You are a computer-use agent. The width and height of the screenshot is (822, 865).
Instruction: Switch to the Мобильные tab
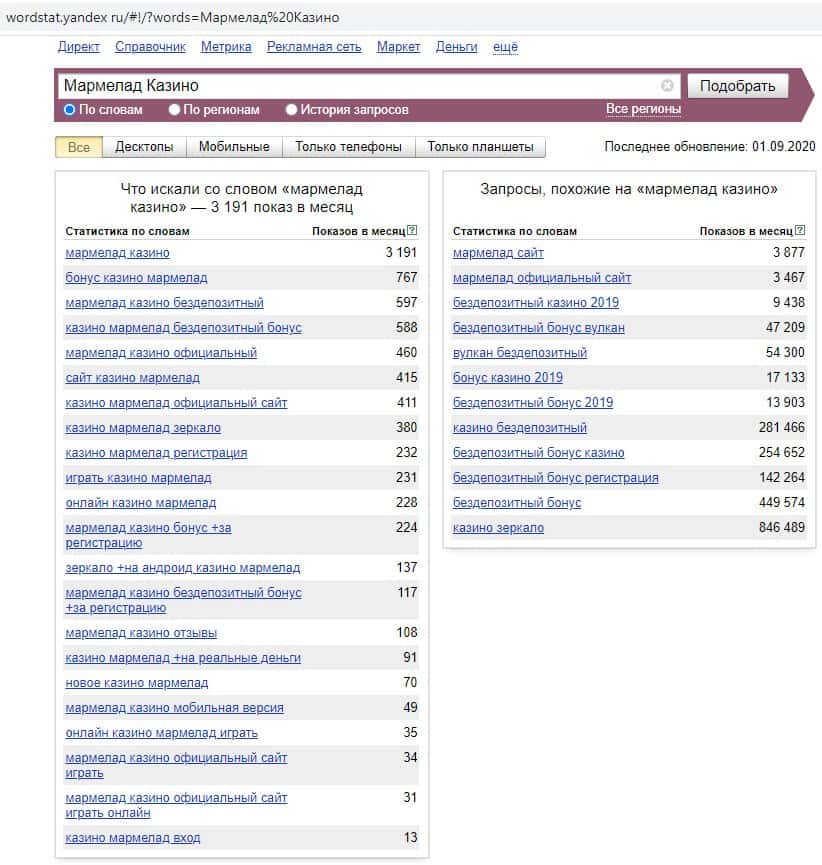pos(234,147)
